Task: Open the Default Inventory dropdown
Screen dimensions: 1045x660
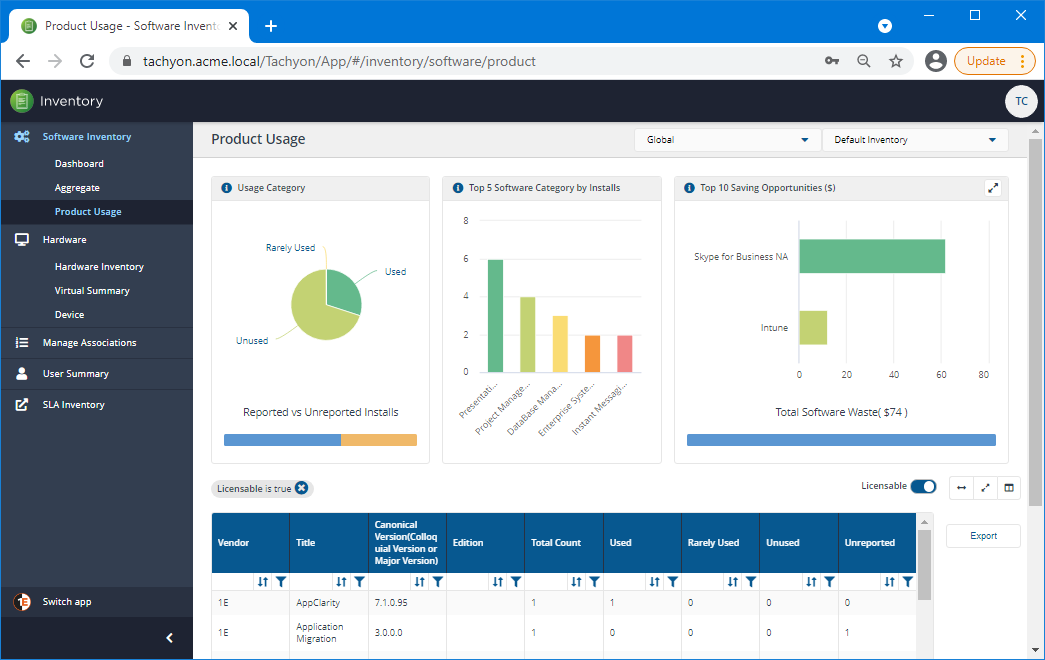Action: coord(915,140)
